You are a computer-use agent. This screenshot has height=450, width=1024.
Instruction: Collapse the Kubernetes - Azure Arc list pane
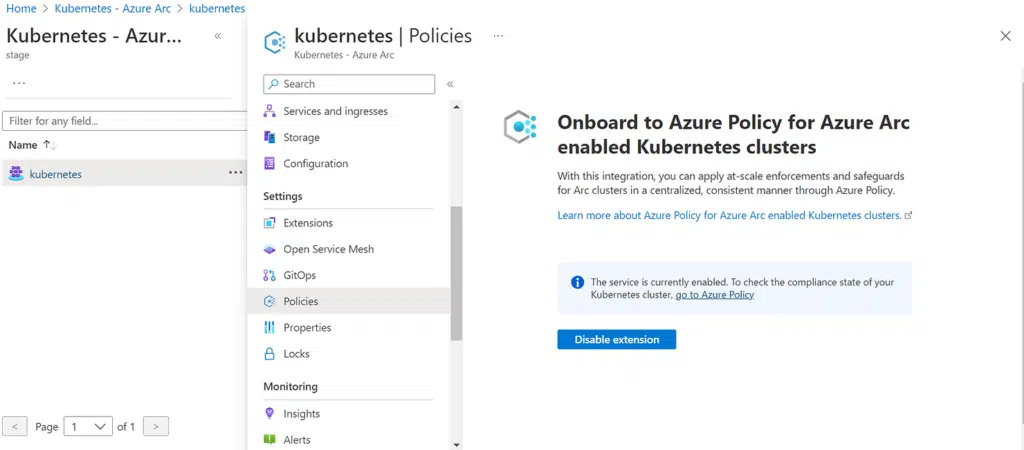click(217, 36)
